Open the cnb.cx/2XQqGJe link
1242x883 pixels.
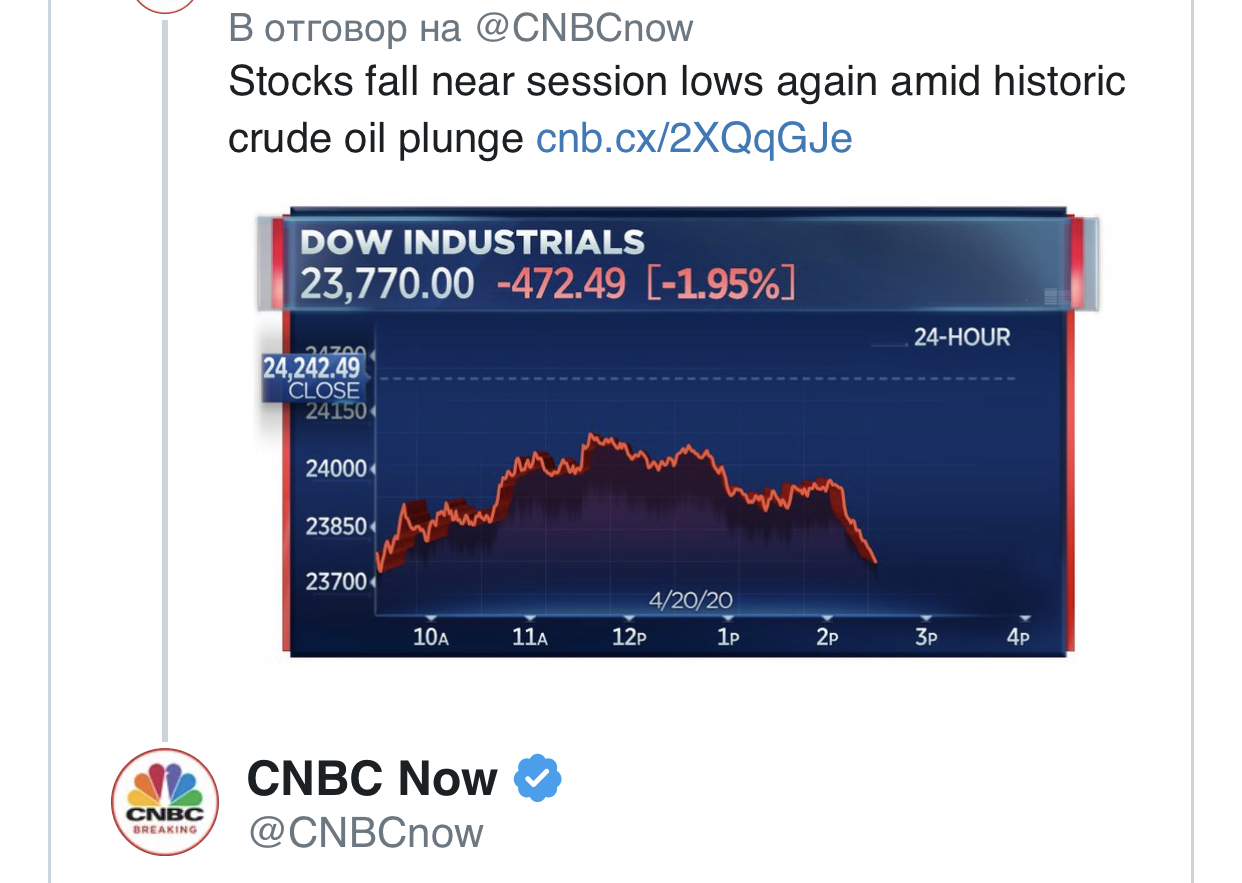[x=694, y=137]
